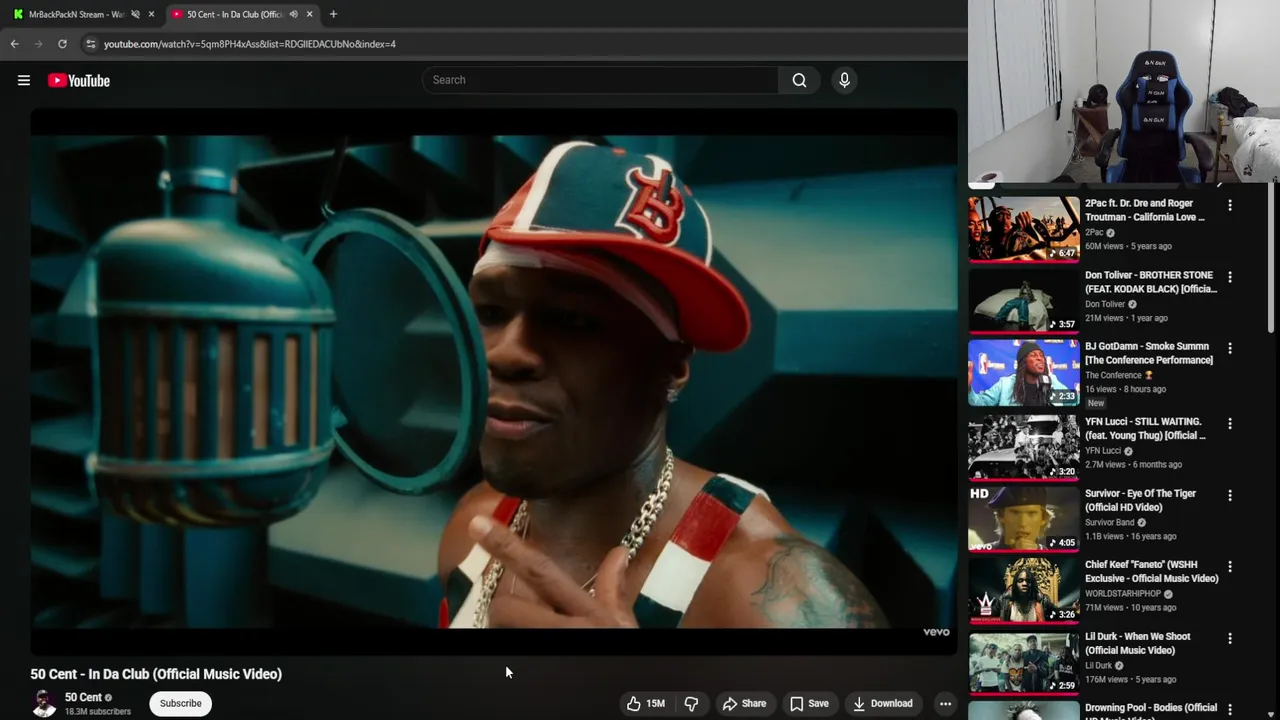This screenshot has width=1280, height=720.
Task: Play Chief Keef Faneto thumbnail
Action: (1024, 590)
